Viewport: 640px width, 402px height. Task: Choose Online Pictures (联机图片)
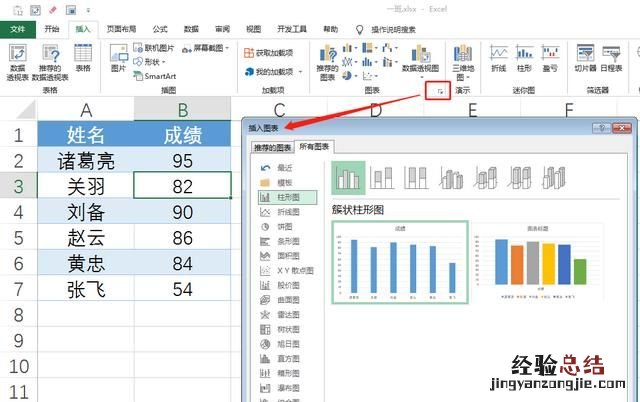[x=154, y=48]
